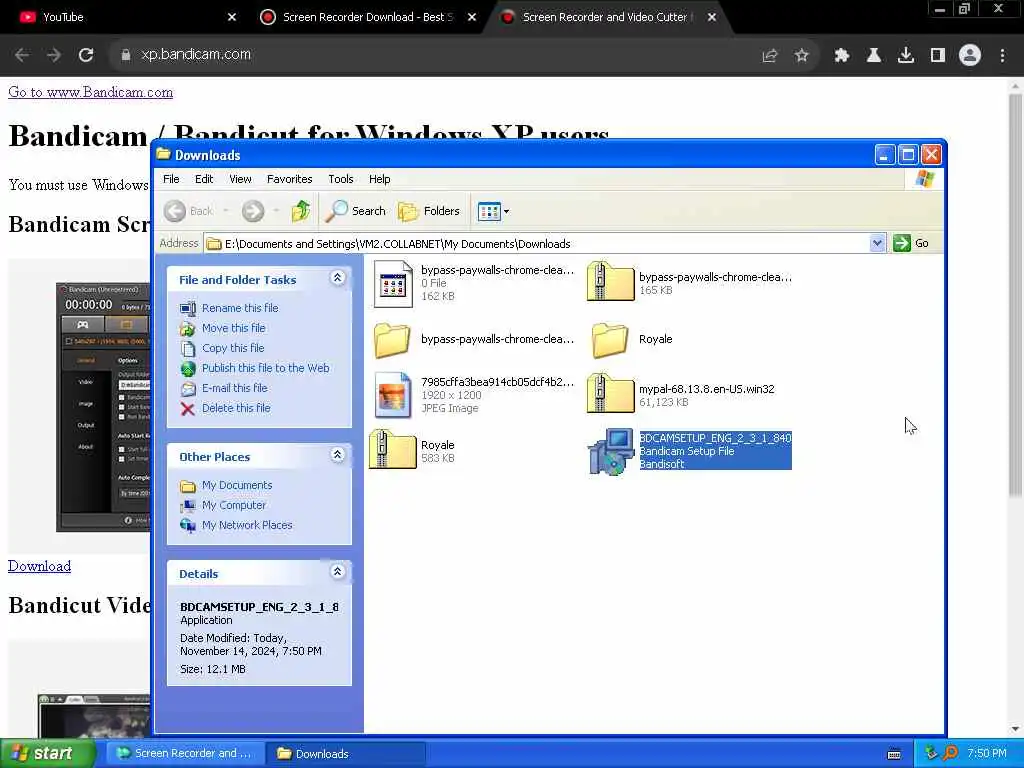This screenshot has width=1024, height=768.
Task: Click BDCAMSETUP_ENG_2_3_1_840 file name
Action: tap(715, 438)
